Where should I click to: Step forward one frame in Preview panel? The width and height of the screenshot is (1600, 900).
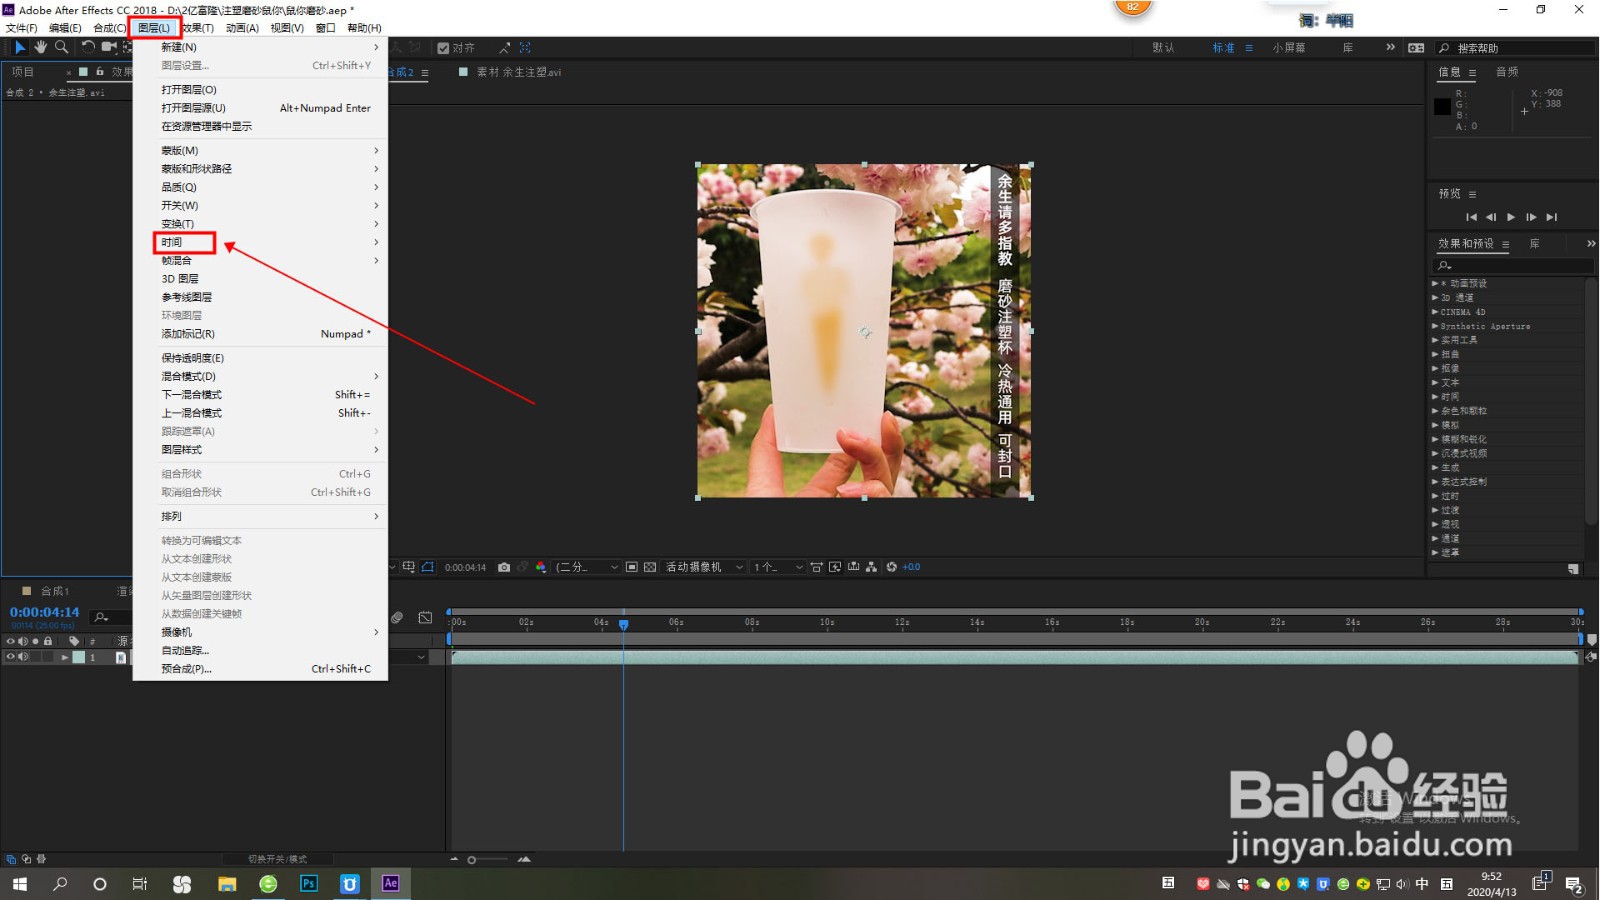[1531, 217]
